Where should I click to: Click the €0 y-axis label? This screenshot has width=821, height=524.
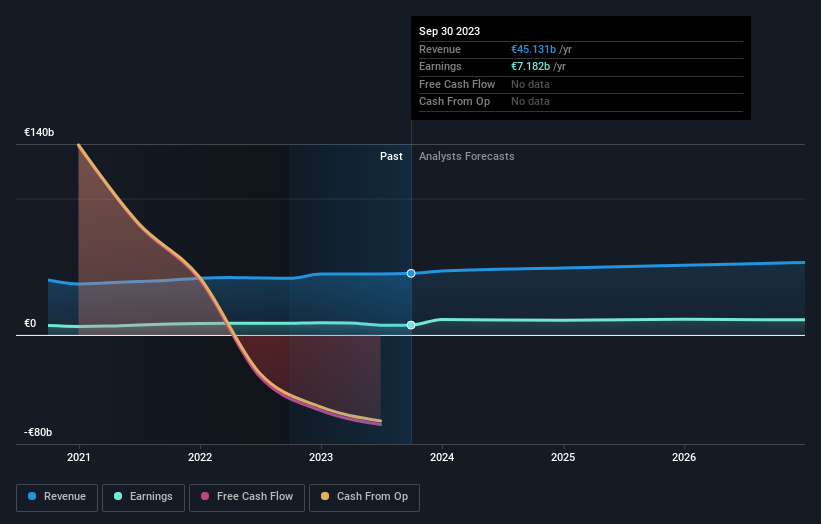pos(30,324)
